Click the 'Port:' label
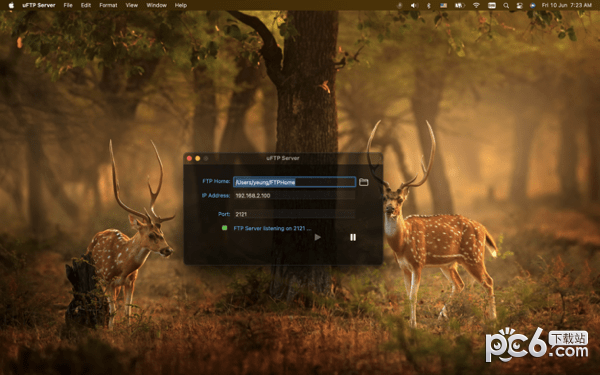The image size is (600, 375). pos(224,214)
